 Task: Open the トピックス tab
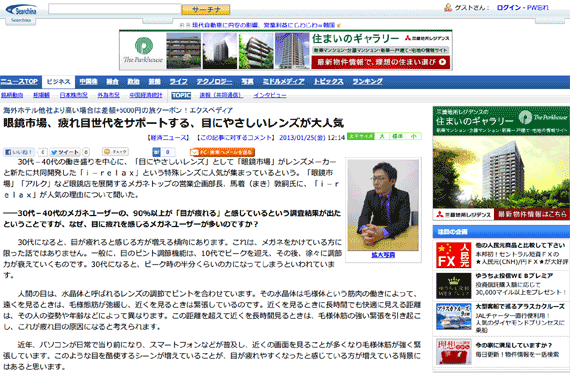click(329, 82)
